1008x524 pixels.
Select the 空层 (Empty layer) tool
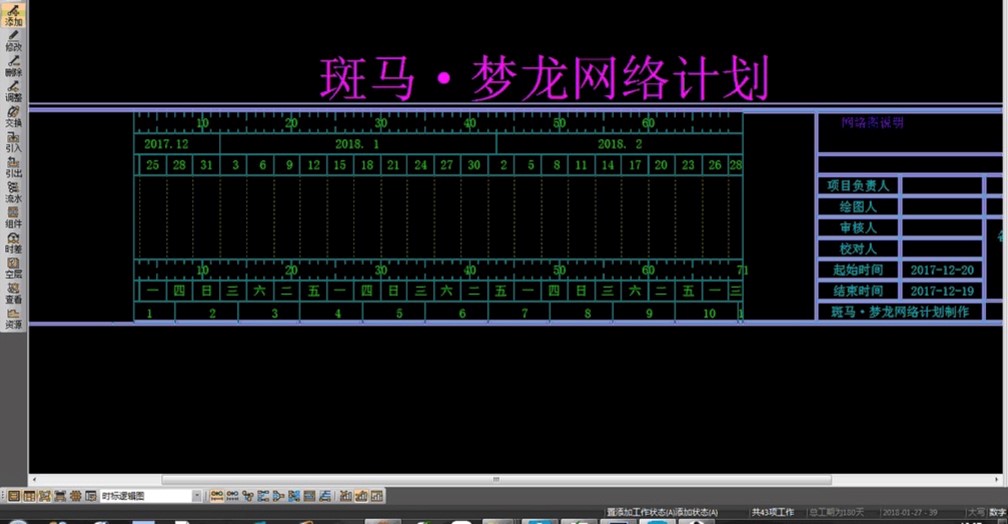13,267
